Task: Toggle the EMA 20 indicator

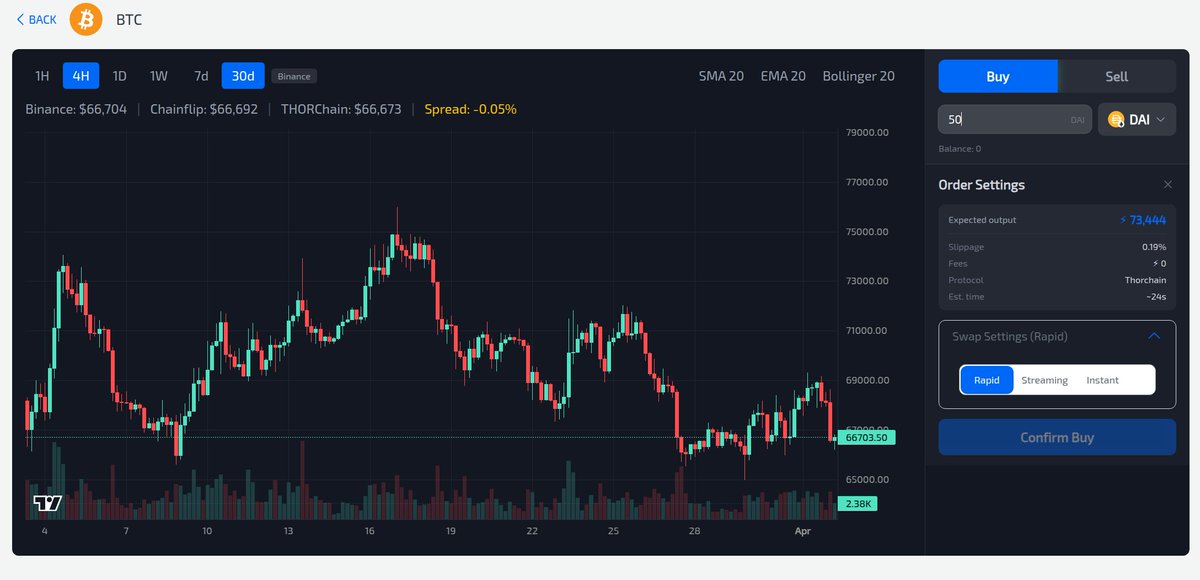Action: (783, 76)
